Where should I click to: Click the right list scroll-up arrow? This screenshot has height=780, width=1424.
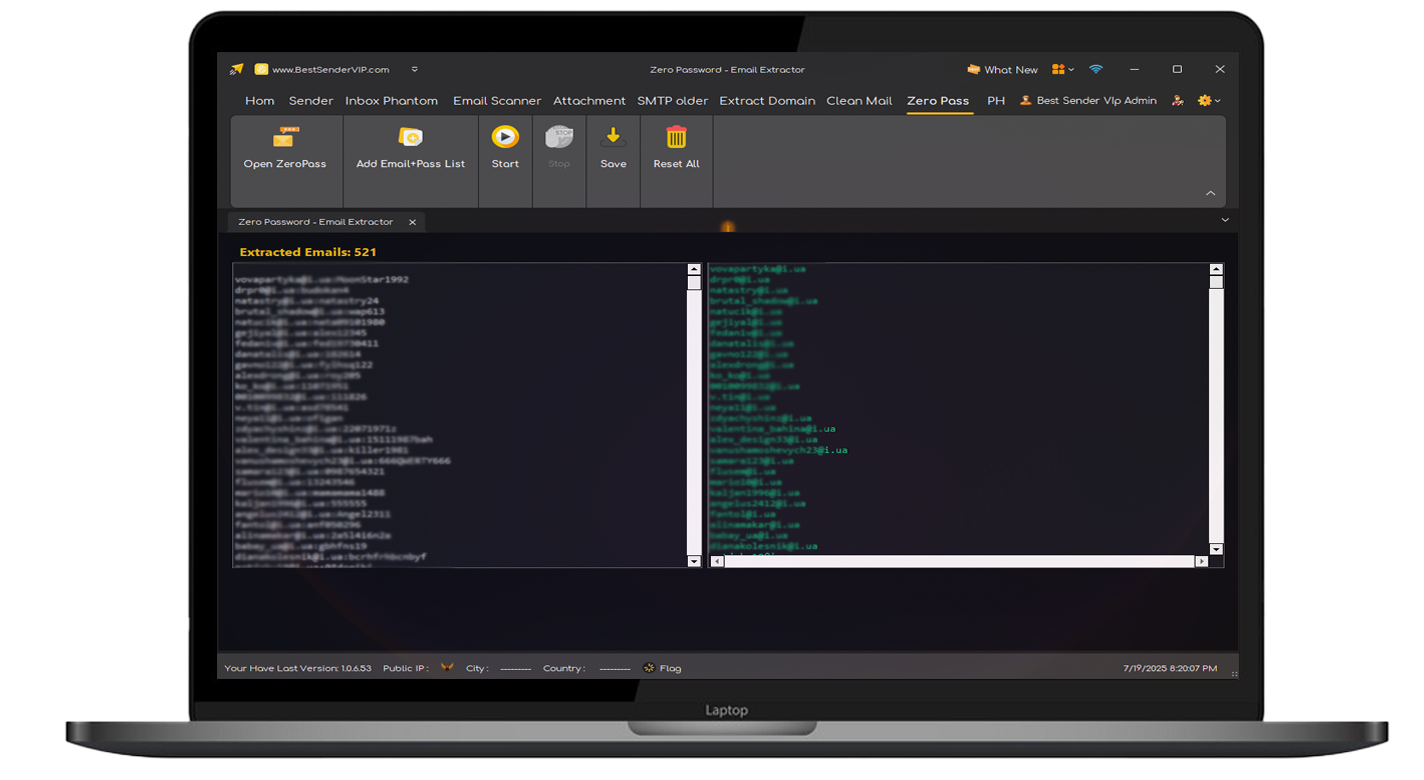[1216, 269]
